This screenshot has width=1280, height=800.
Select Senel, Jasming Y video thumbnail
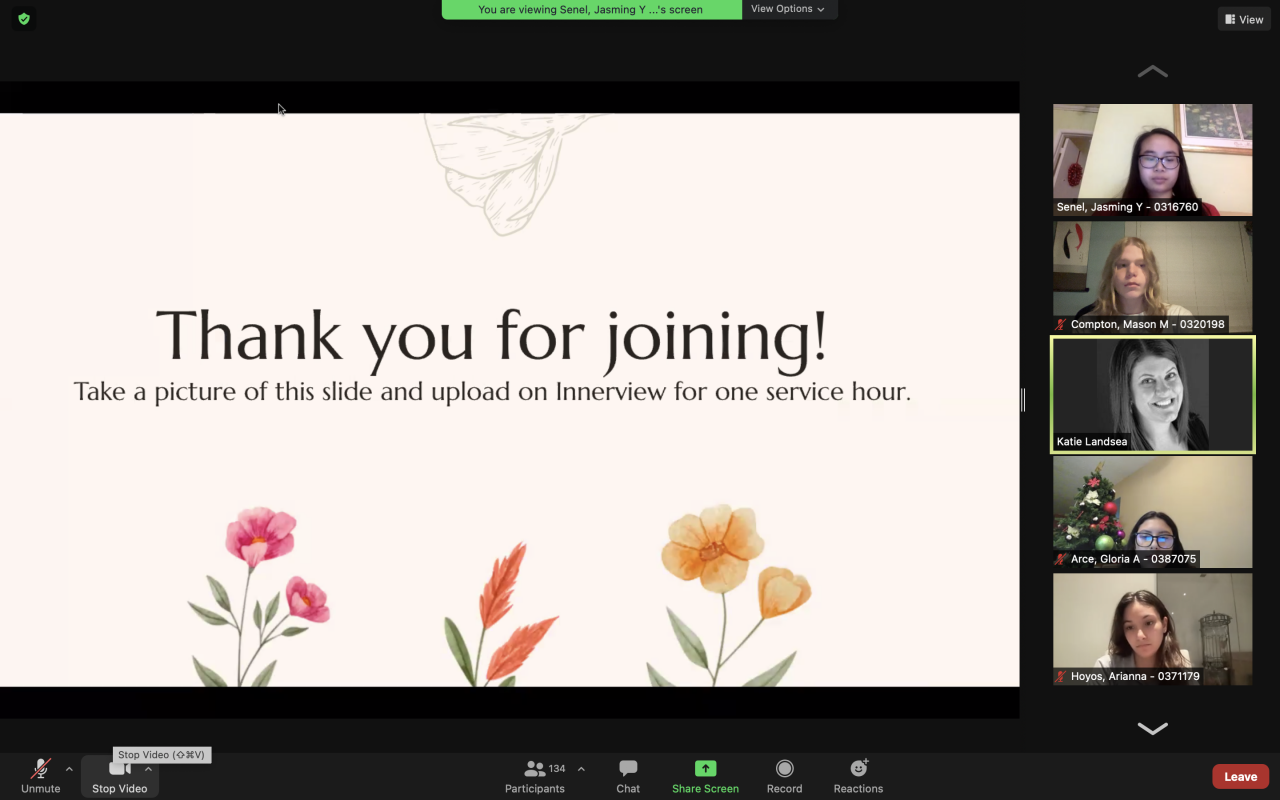pyautogui.click(x=1152, y=160)
